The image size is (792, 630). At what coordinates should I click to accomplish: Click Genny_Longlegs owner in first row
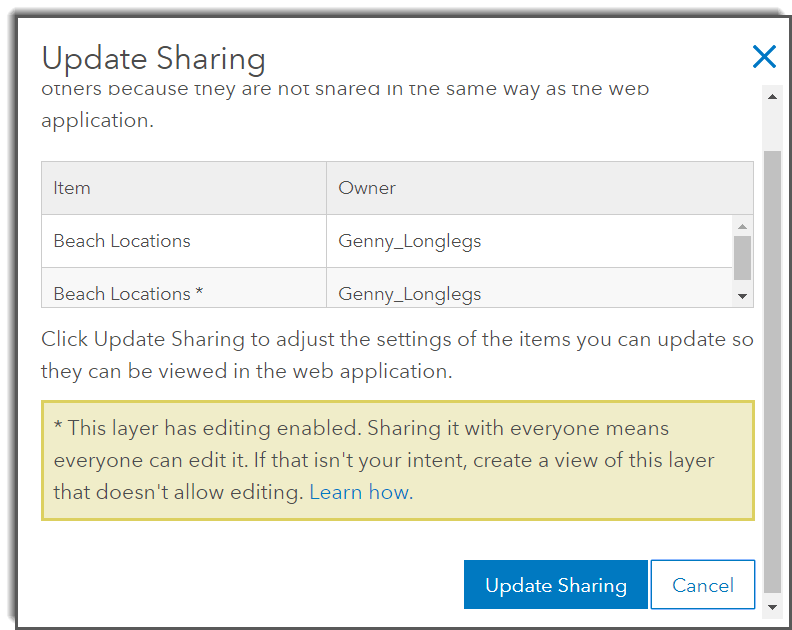point(410,241)
